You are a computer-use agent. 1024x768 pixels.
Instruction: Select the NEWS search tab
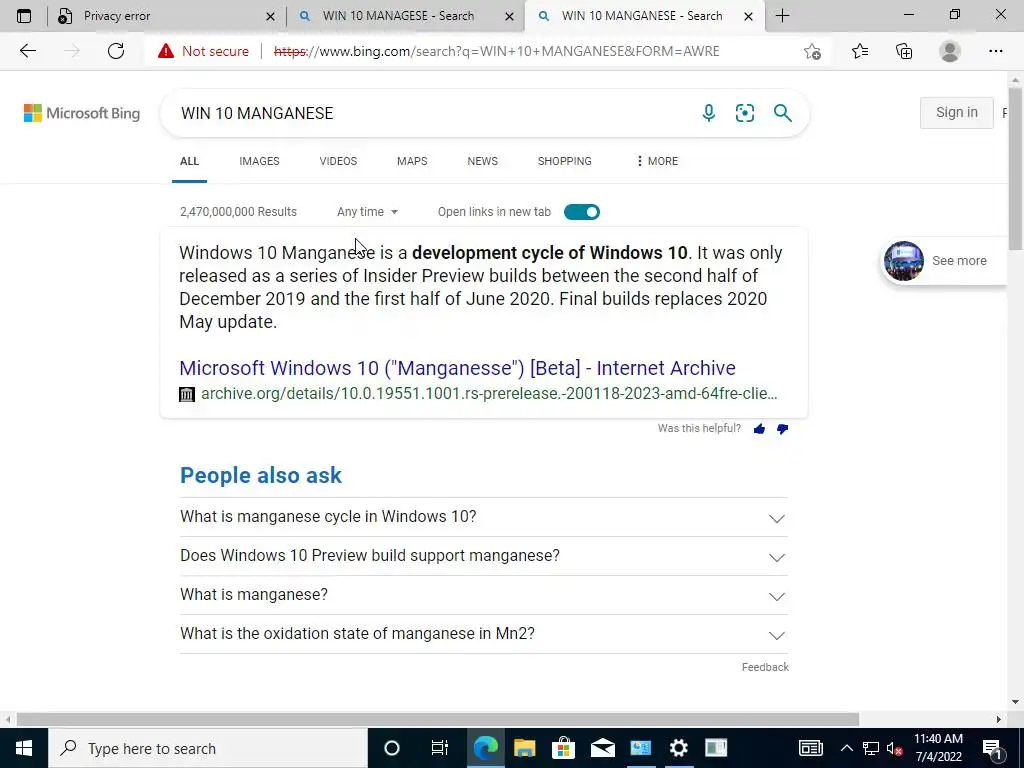483,161
